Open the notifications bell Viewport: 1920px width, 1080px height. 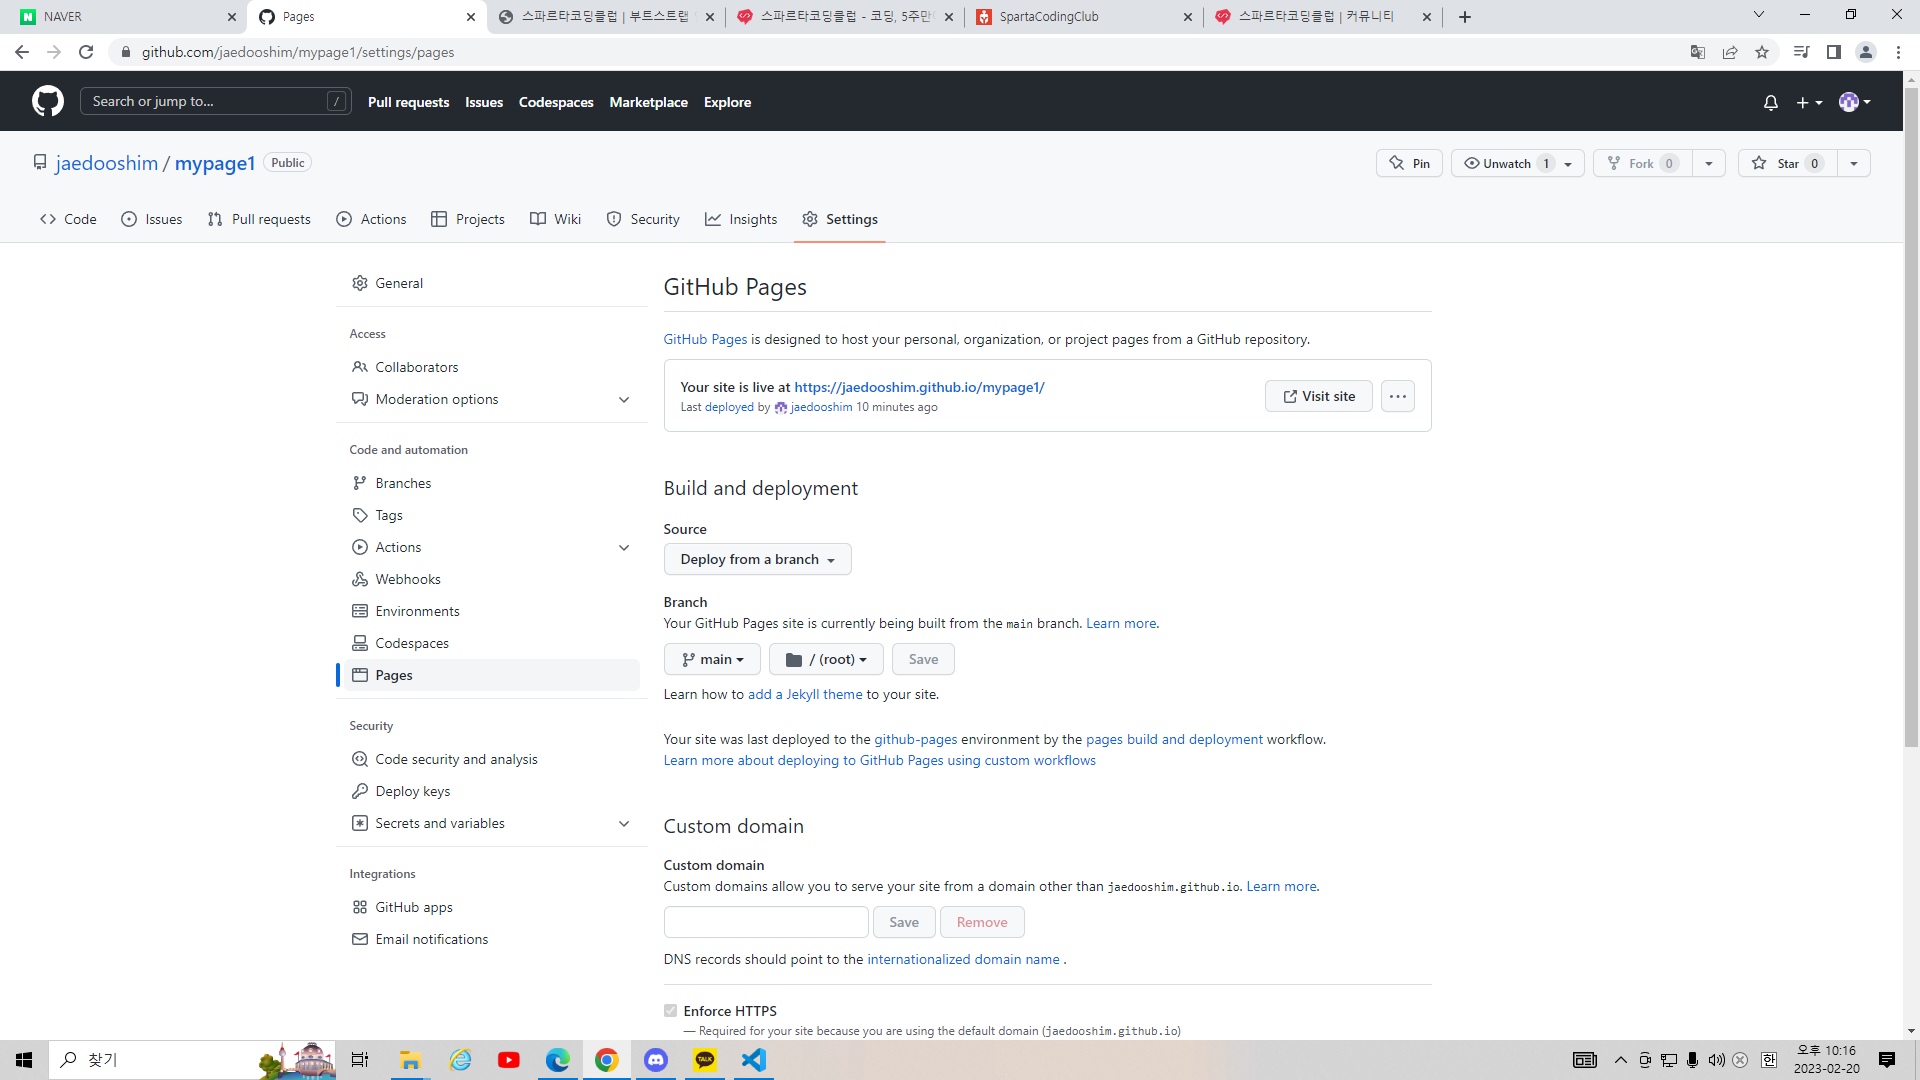point(1771,102)
